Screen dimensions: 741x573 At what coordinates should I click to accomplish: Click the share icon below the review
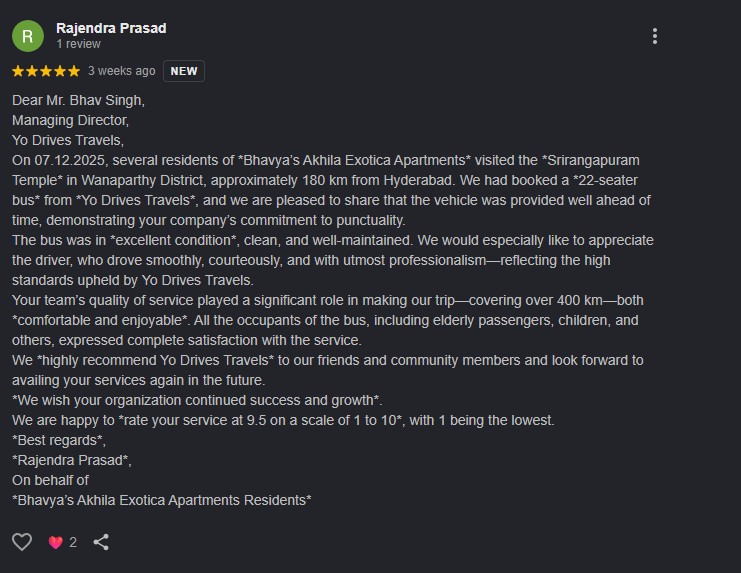101,542
